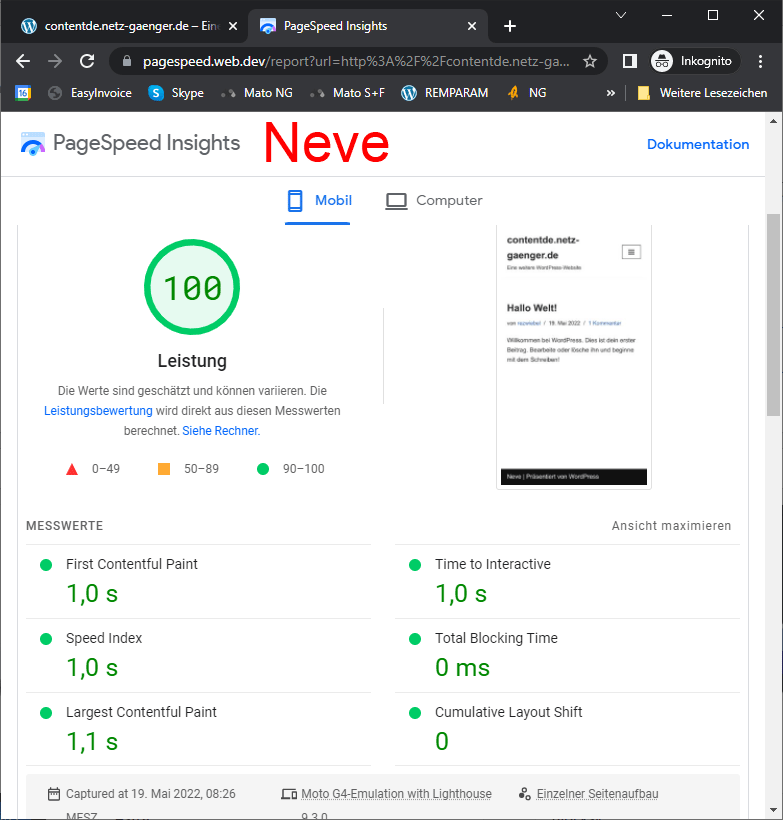The image size is (783, 820).
Task: Select the Mobil results tab
Action: pos(319,200)
